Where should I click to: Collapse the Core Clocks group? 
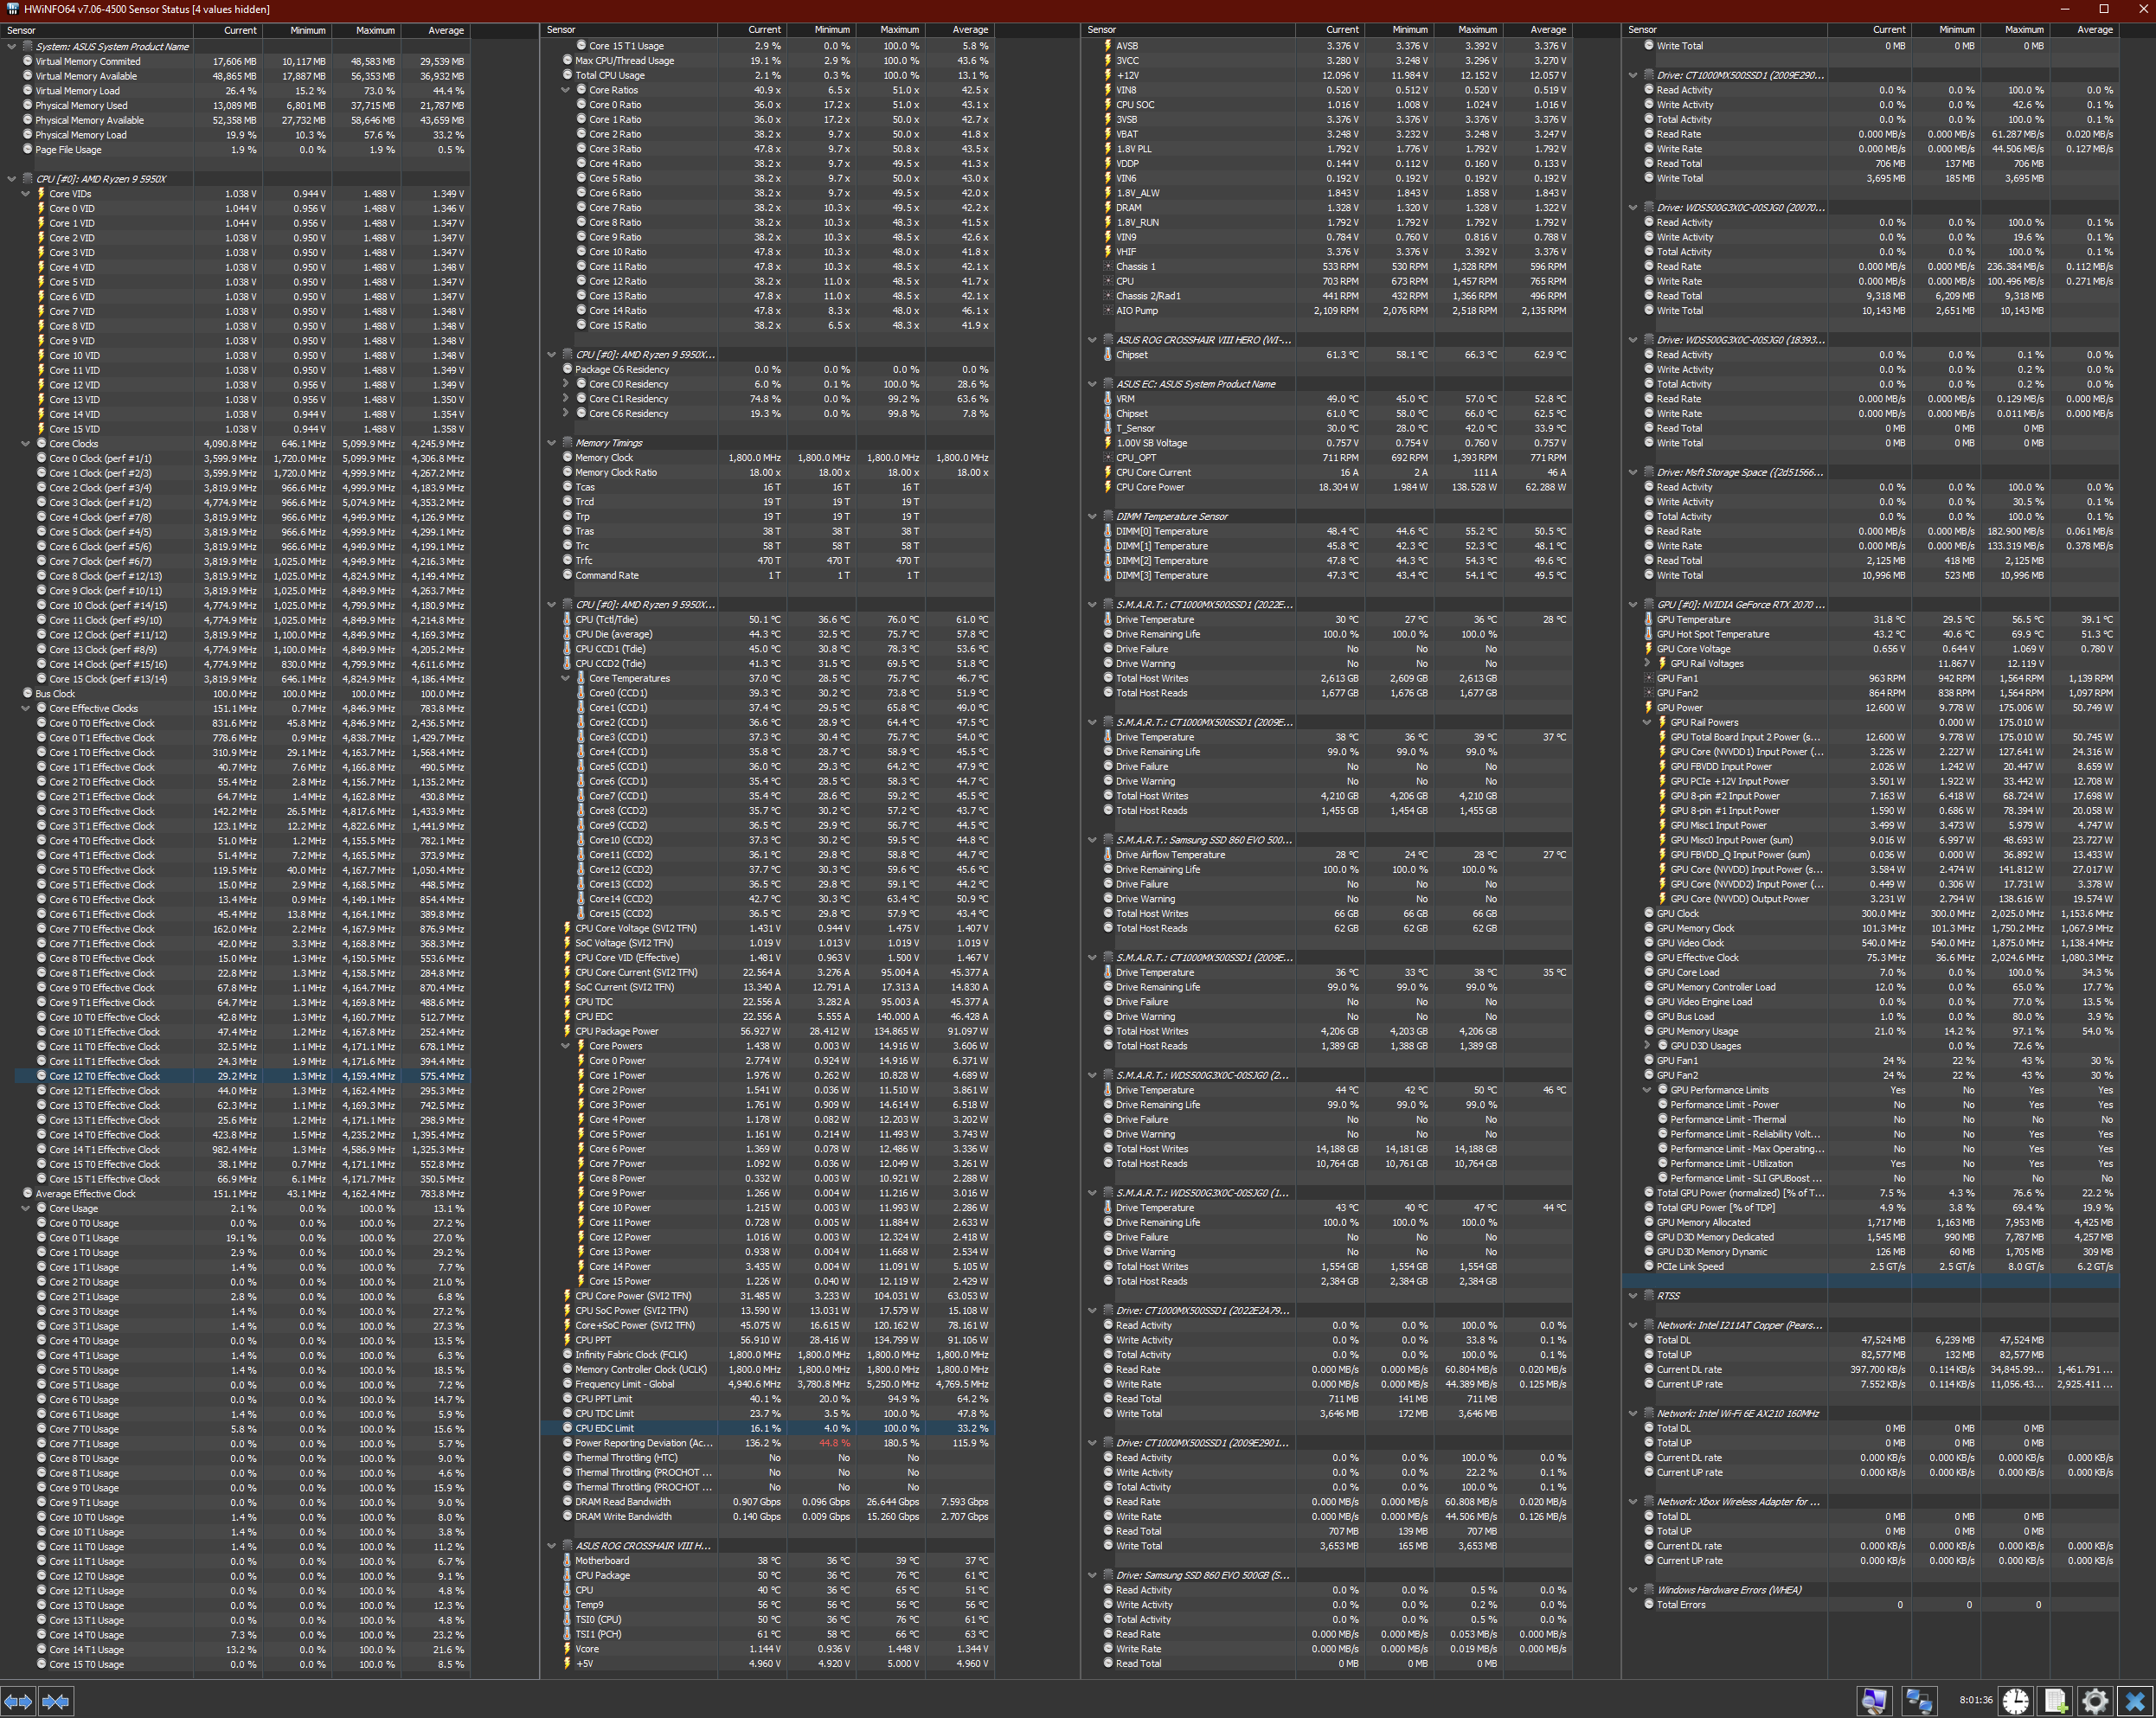[27, 444]
